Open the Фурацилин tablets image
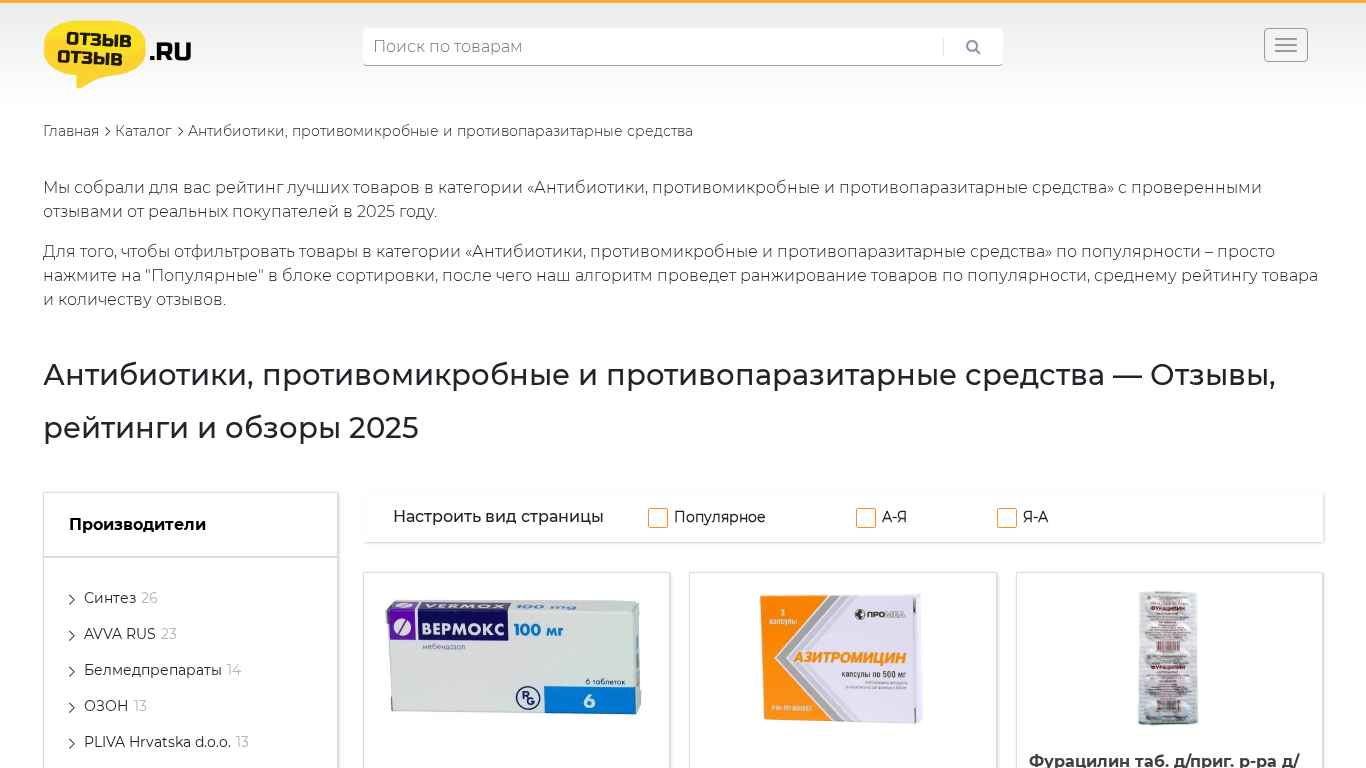Screen dimensions: 1366x768 tap(1168, 657)
